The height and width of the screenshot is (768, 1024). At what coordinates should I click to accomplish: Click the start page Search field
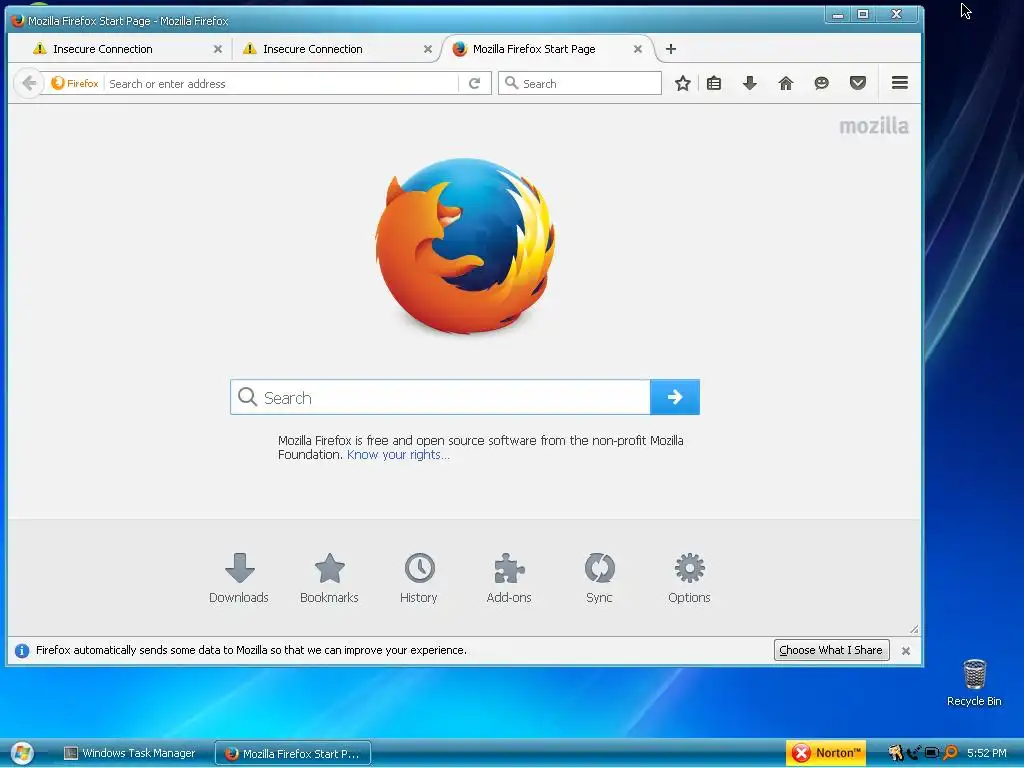pos(440,397)
